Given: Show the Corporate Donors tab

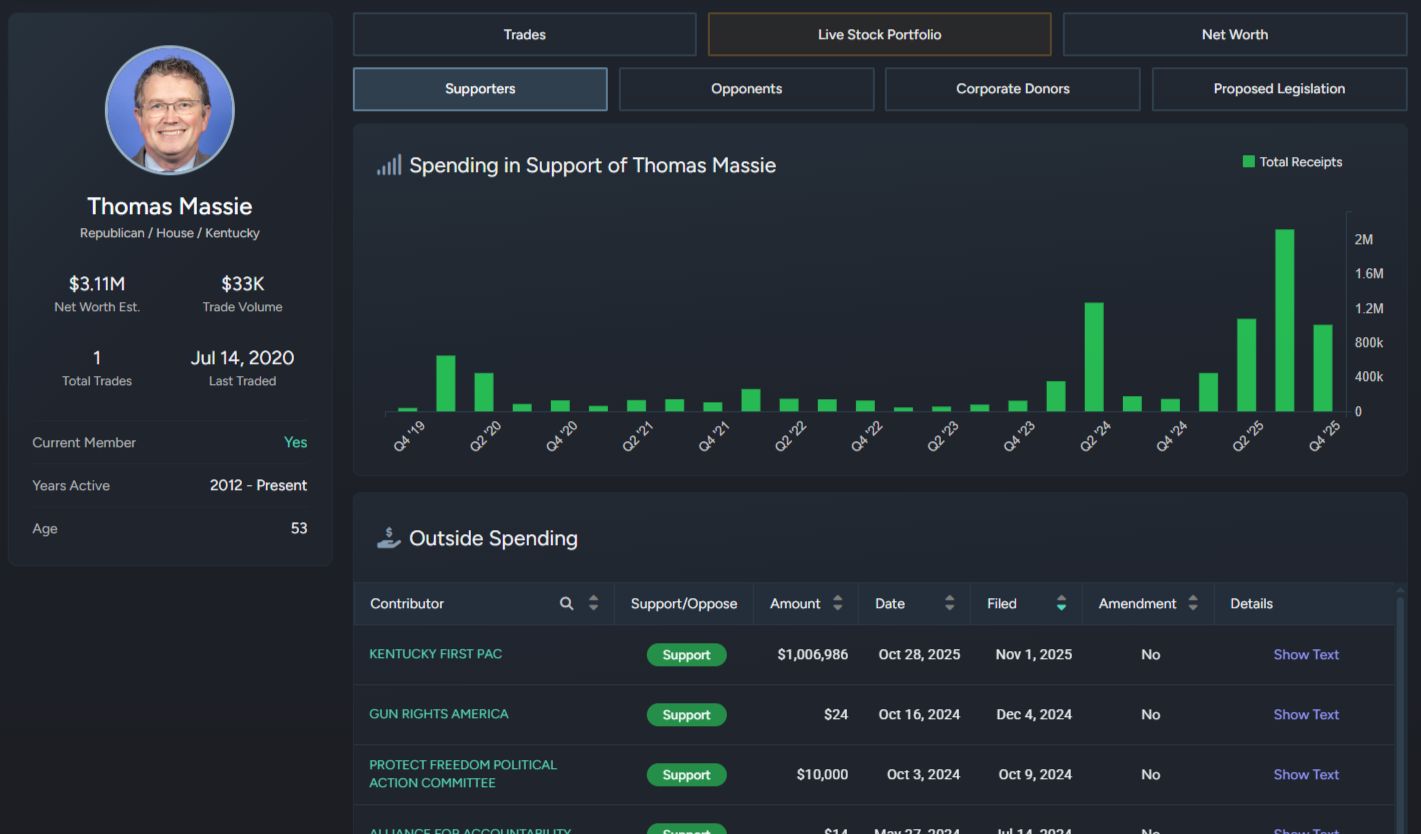Looking at the screenshot, I should click(1012, 89).
